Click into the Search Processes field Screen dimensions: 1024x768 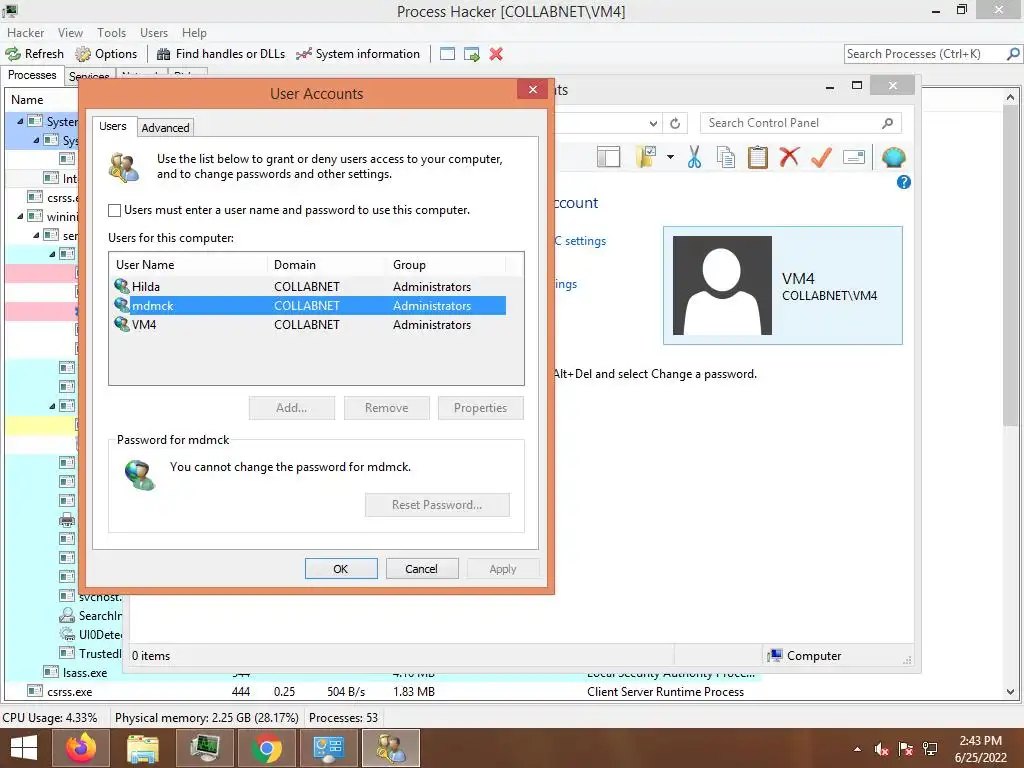click(x=924, y=54)
